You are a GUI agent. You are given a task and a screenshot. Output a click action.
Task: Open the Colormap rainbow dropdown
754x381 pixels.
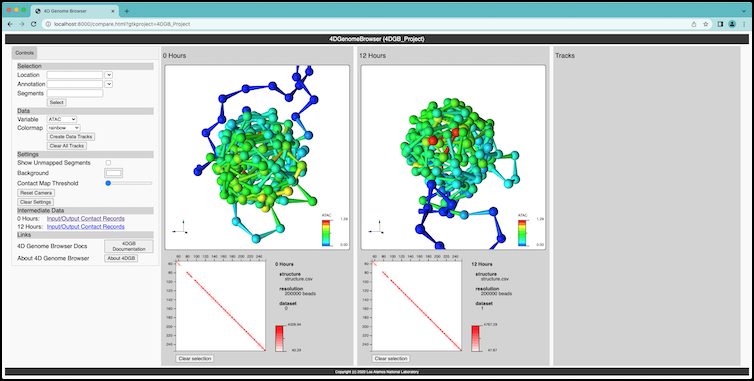click(x=63, y=128)
